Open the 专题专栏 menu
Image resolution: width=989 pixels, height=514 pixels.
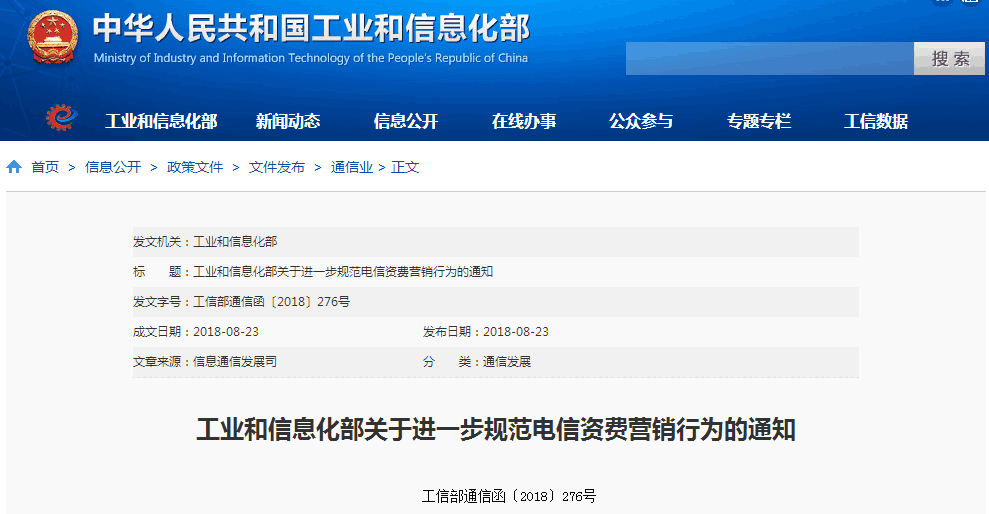759,121
